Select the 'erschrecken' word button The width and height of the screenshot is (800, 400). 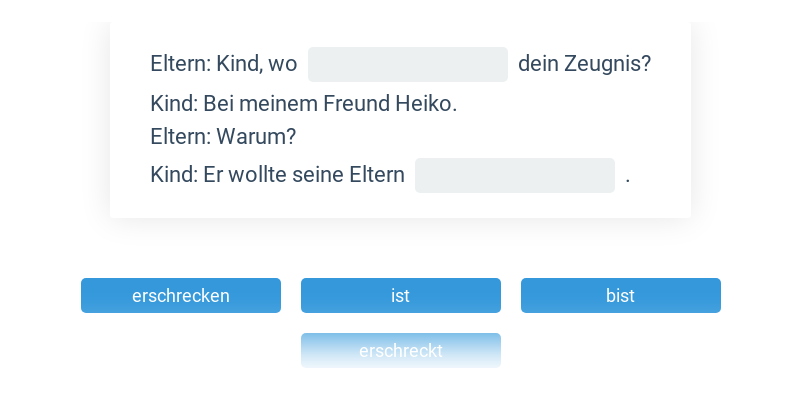point(181,295)
